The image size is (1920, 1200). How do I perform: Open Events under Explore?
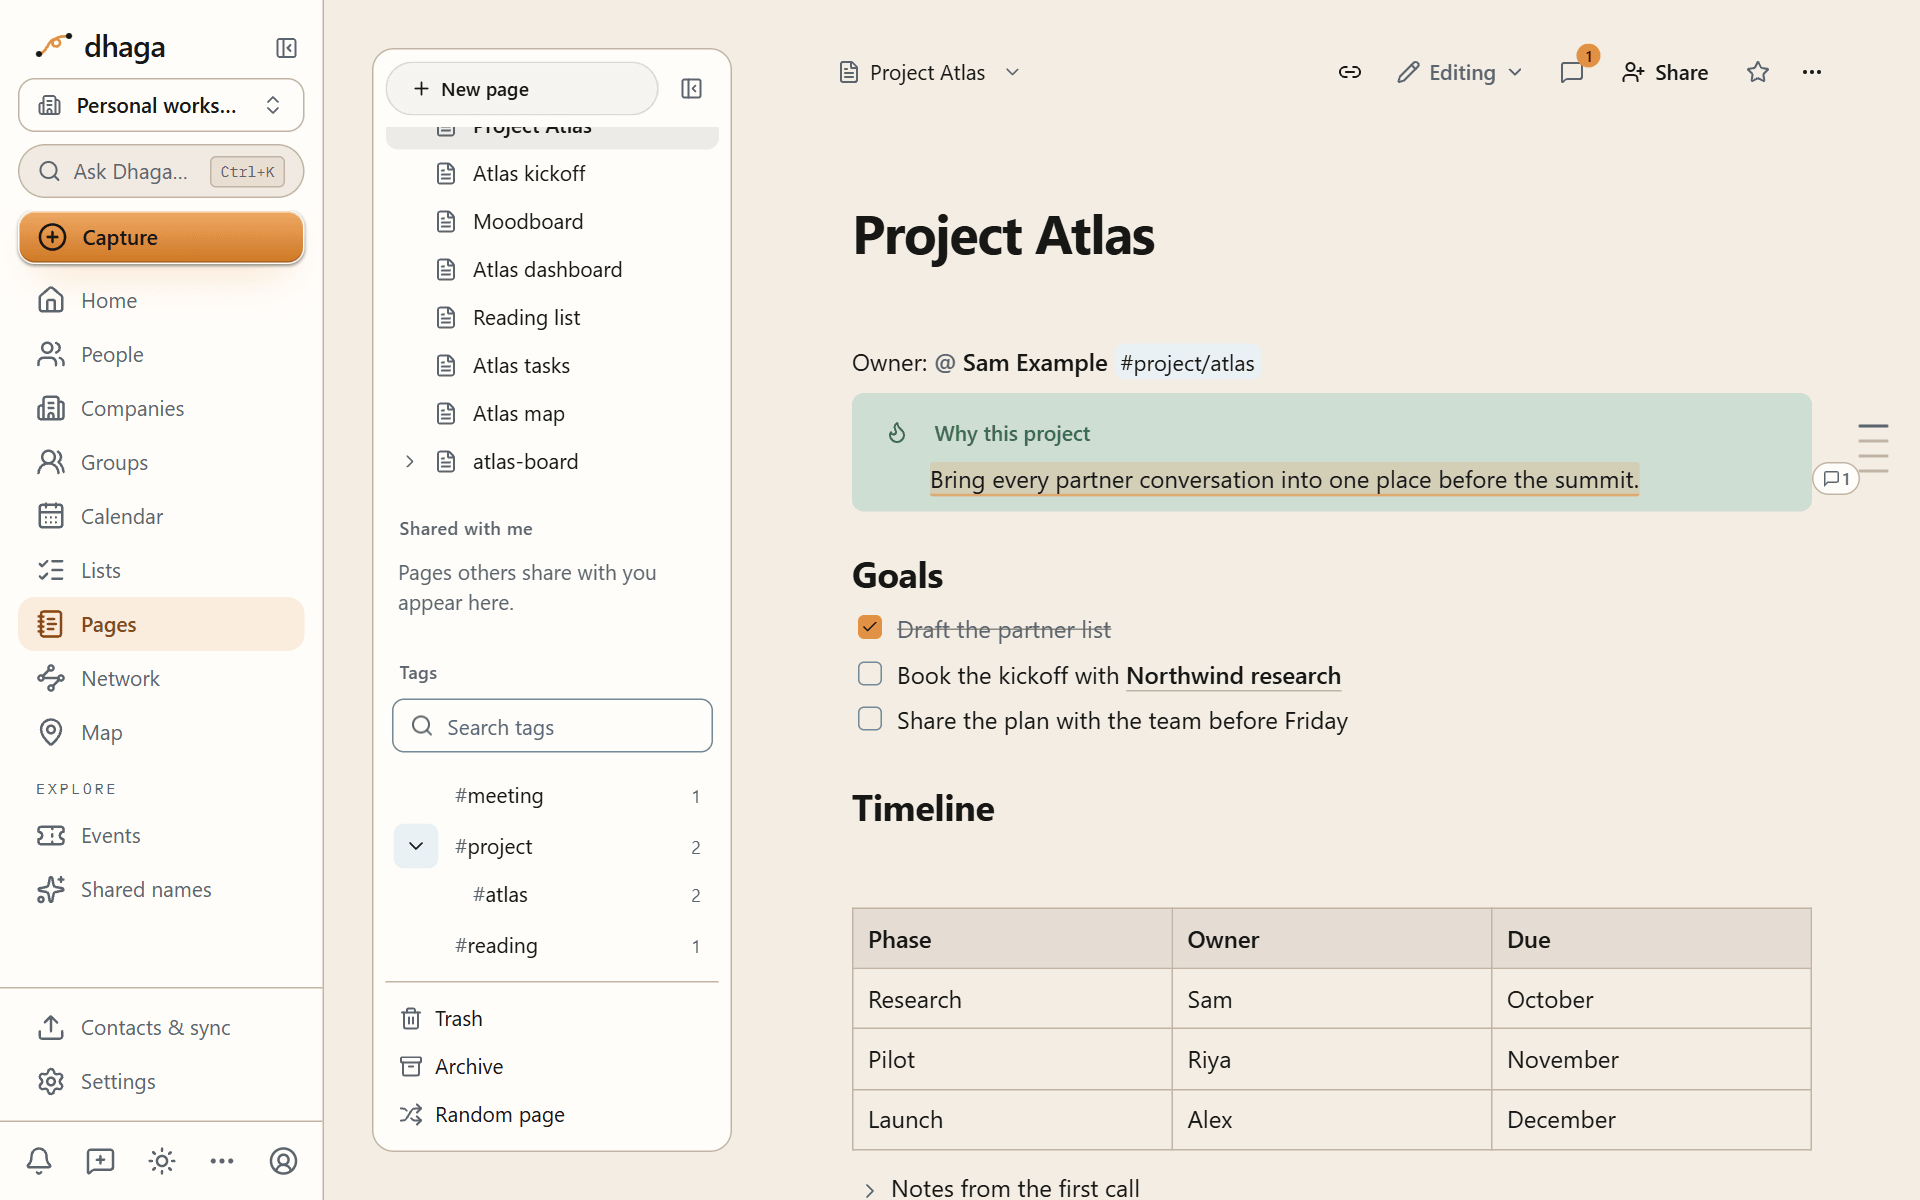pos(161,835)
